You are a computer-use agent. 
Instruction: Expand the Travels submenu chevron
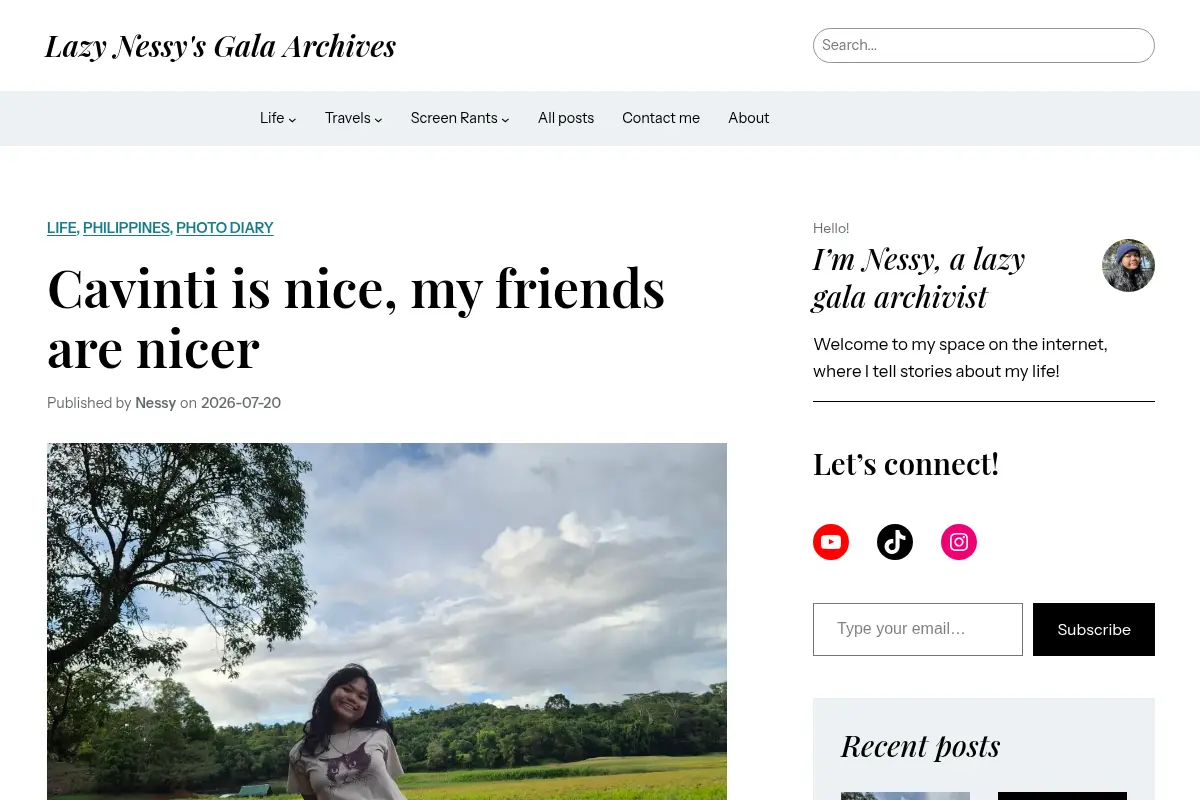point(379,119)
